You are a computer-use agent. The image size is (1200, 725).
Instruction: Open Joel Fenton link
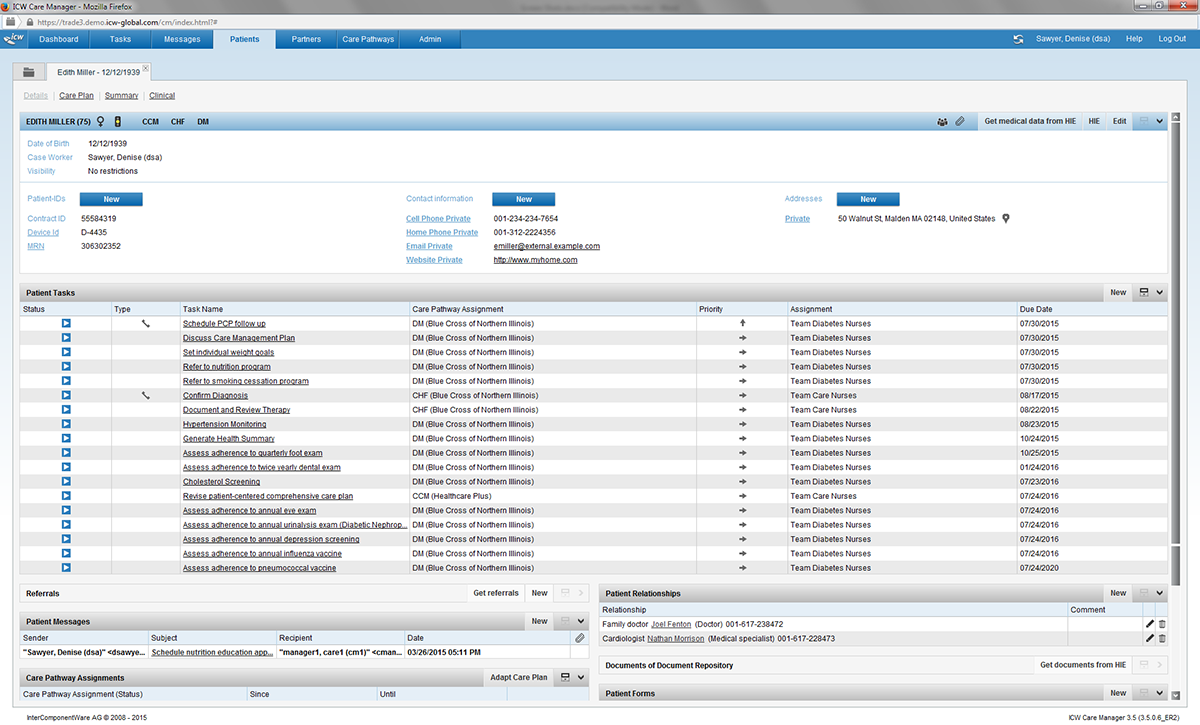pyautogui.click(x=671, y=624)
